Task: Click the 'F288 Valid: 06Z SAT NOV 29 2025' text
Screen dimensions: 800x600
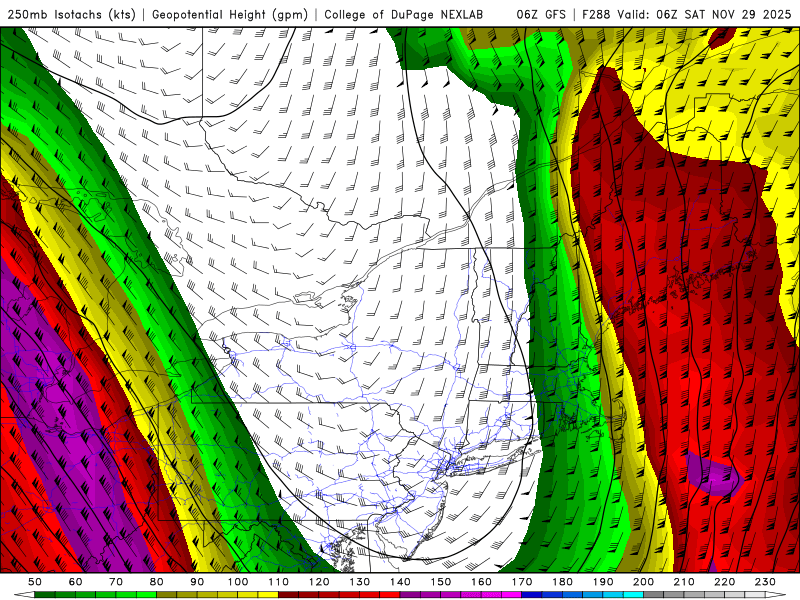Action: click(x=686, y=14)
